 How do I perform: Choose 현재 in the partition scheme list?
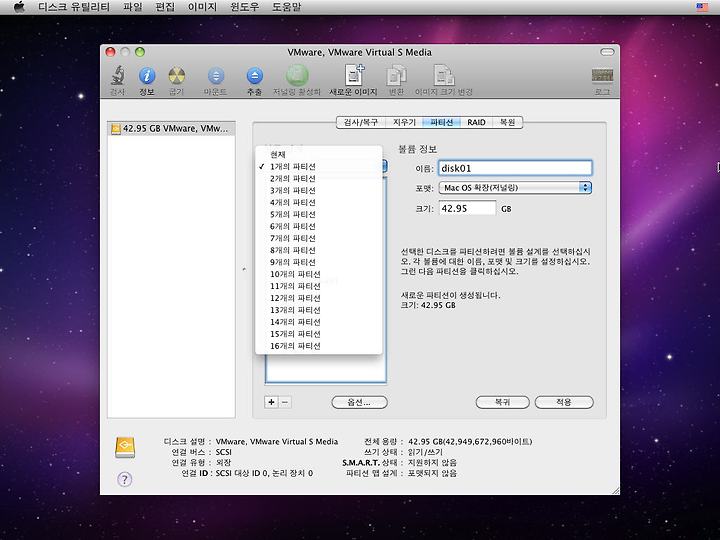pos(319,154)
